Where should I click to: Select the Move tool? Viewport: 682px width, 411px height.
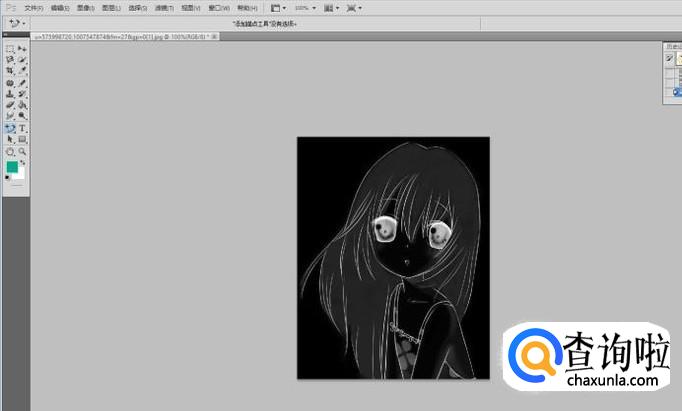22,48
